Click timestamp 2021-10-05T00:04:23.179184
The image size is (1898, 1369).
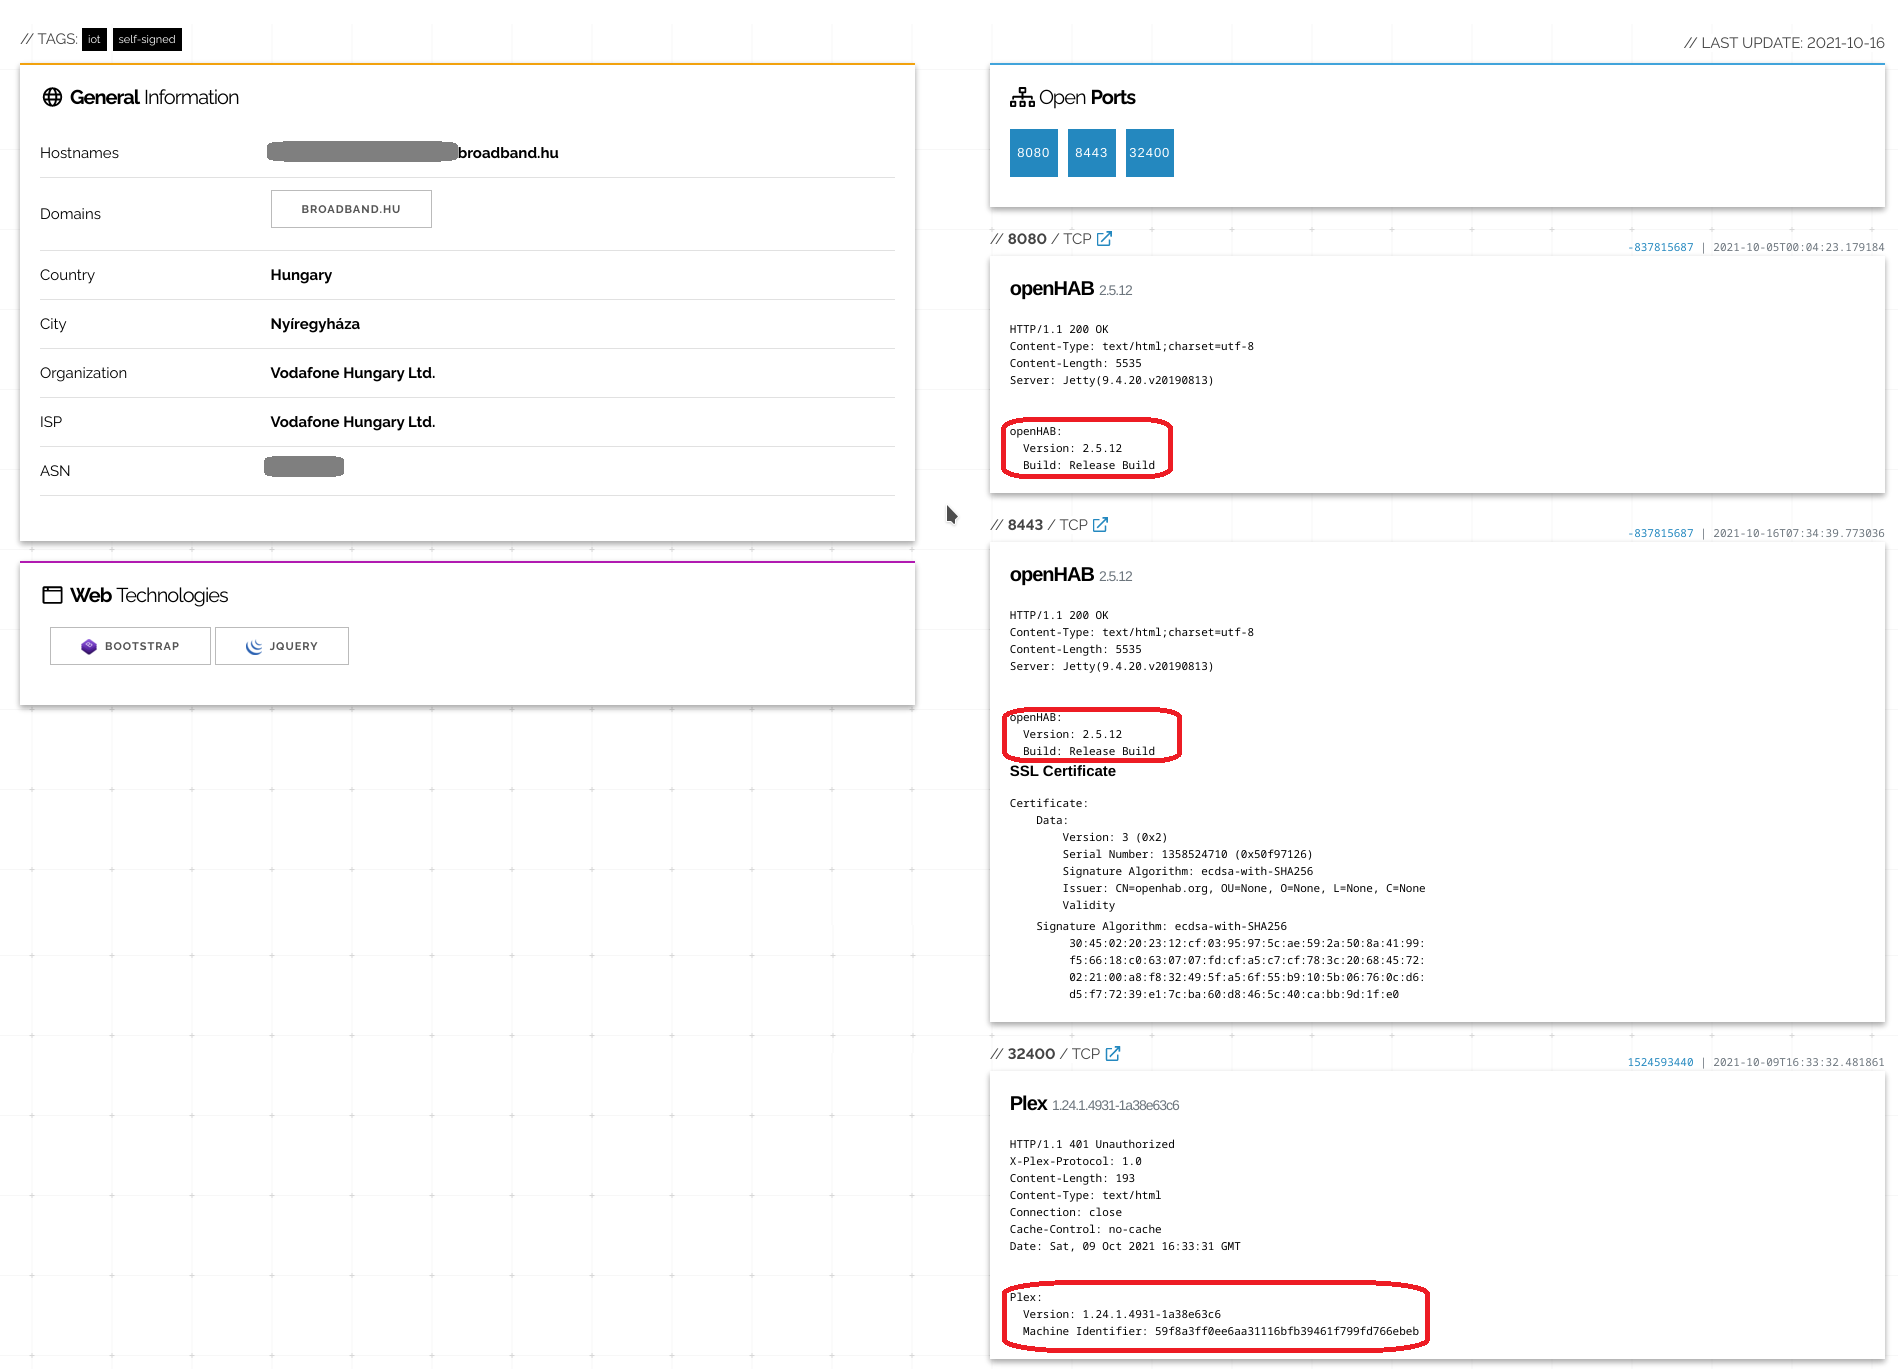tap(1798, 247)
